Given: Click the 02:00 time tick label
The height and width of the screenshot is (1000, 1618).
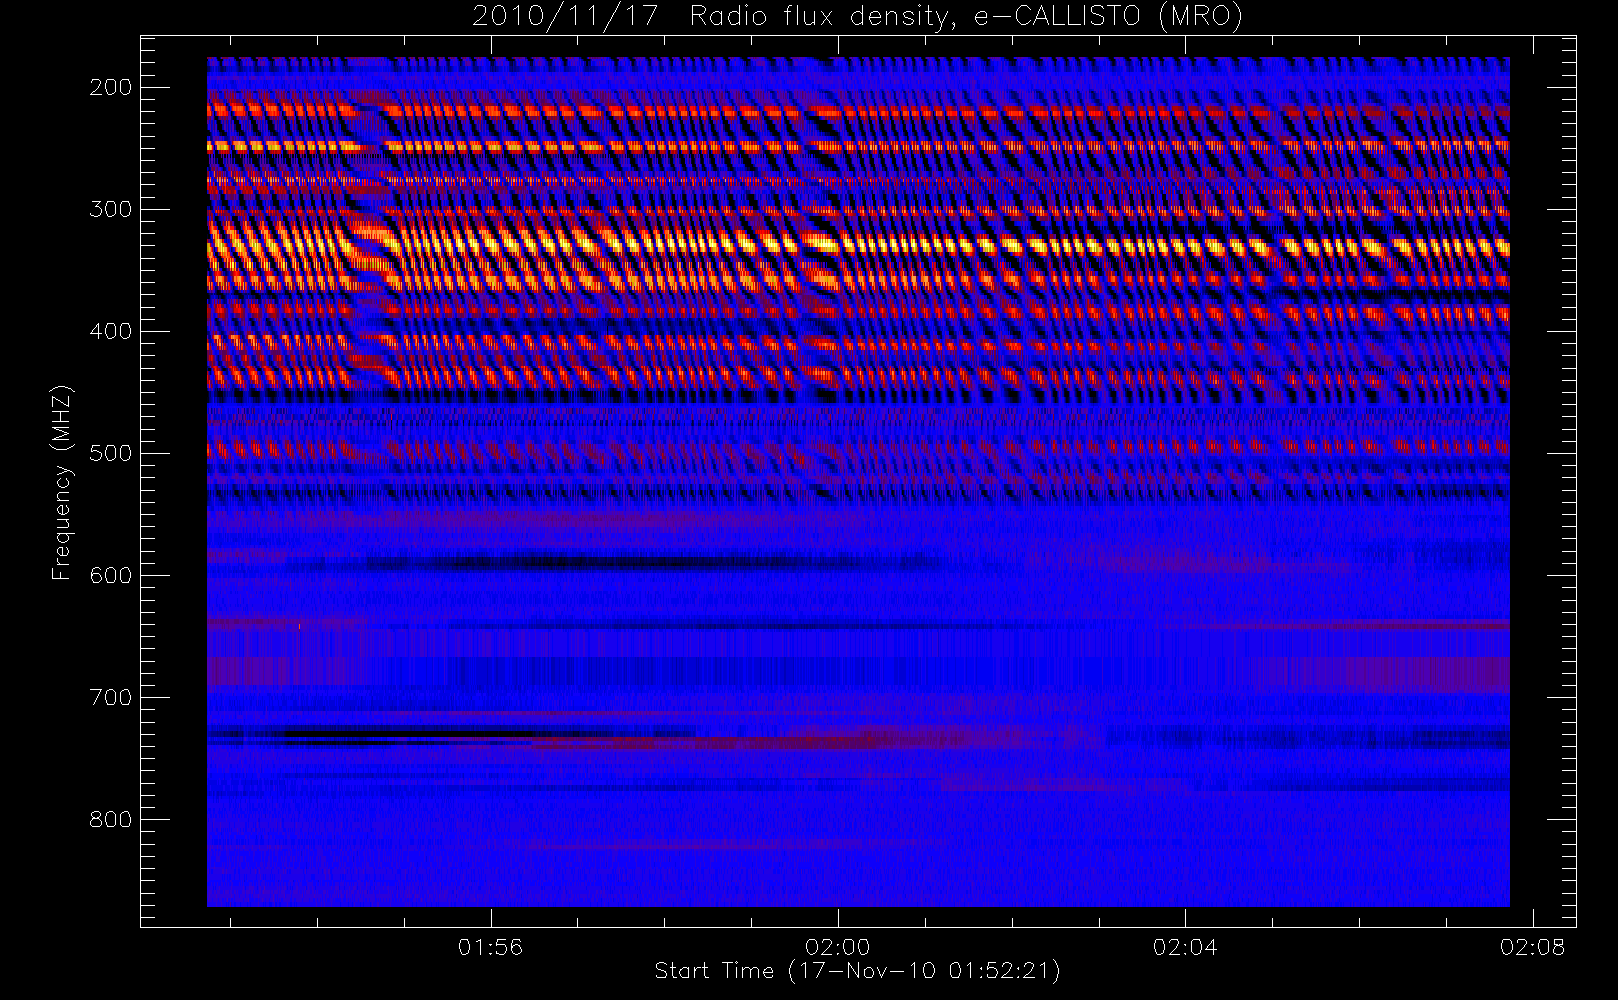Looking at the screenshot, I should point(838,947).
